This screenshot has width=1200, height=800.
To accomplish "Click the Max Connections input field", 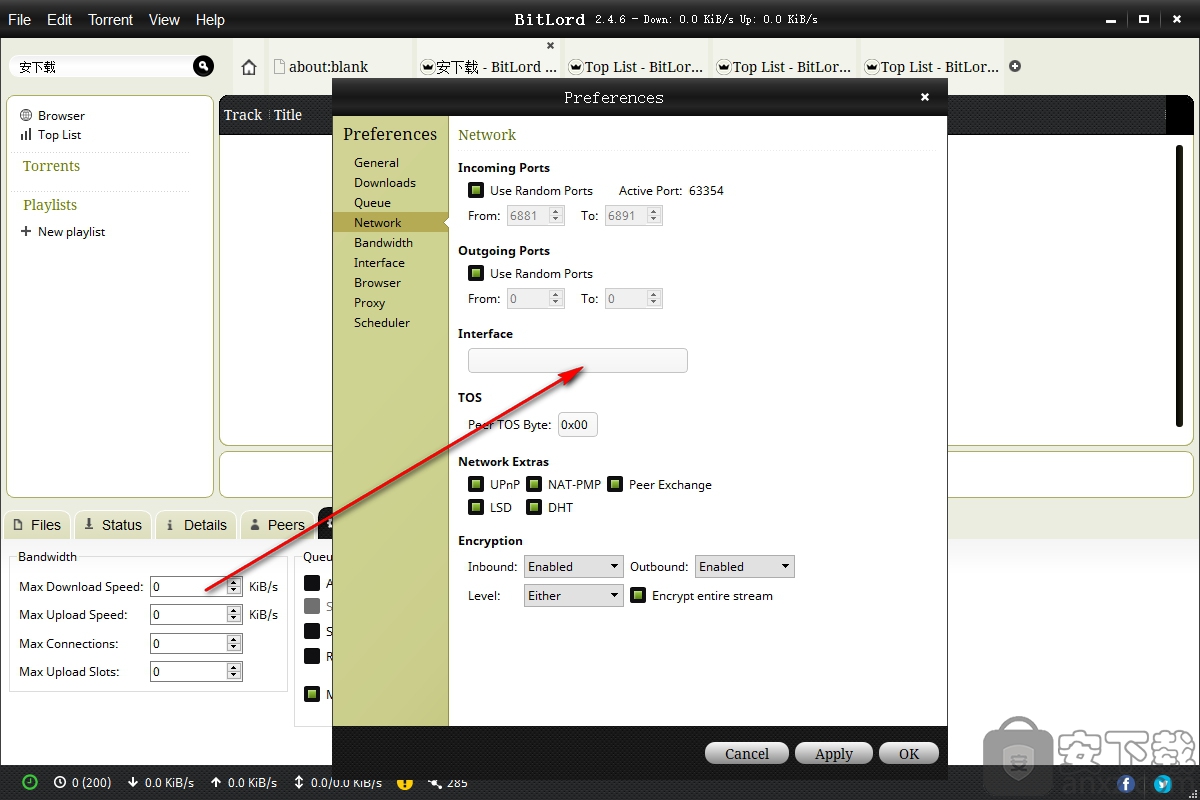I will pos(196,643).
